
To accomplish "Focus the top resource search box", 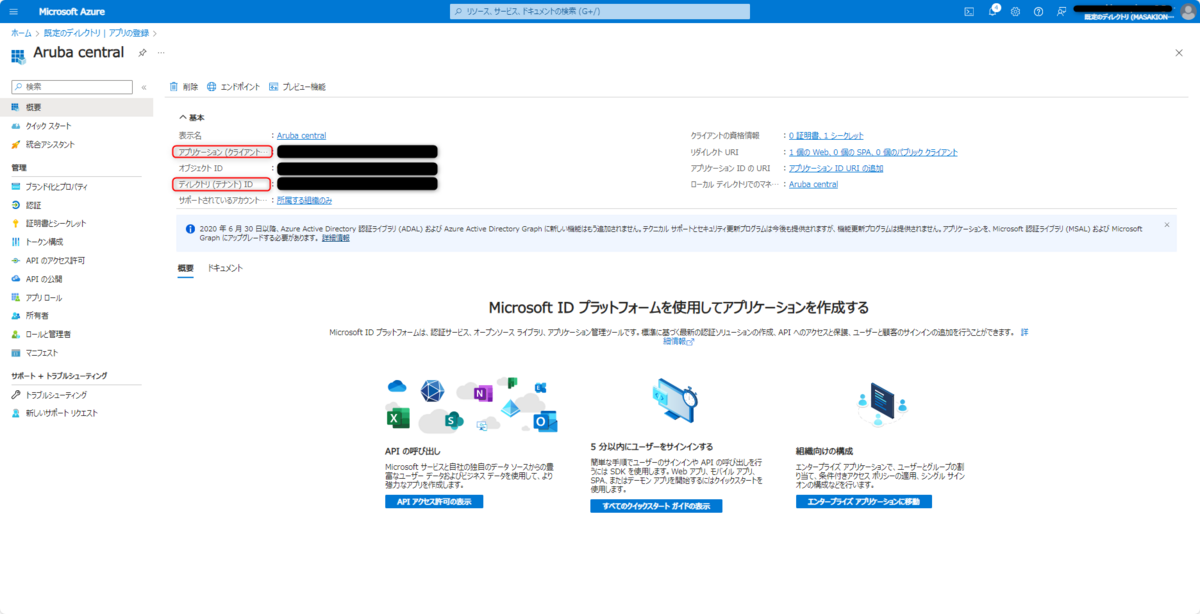I will tap(602, 11).
